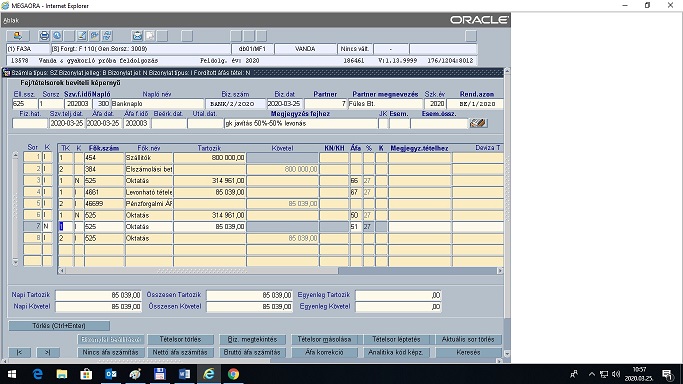Screen dimensions: 683x384
Task: Click the Megjegyzés fejhez field with 'gk javítás'
Action: [301, 124]
